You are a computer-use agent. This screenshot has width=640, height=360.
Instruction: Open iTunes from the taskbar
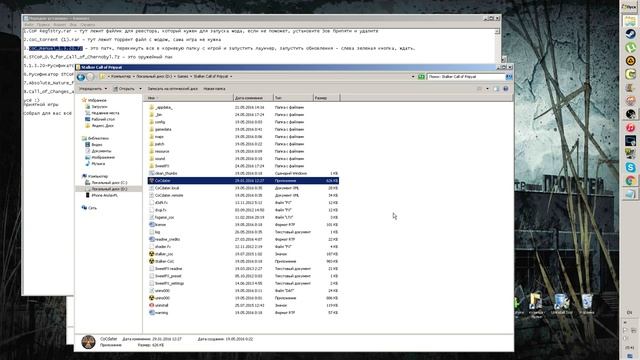click(630, 128)
